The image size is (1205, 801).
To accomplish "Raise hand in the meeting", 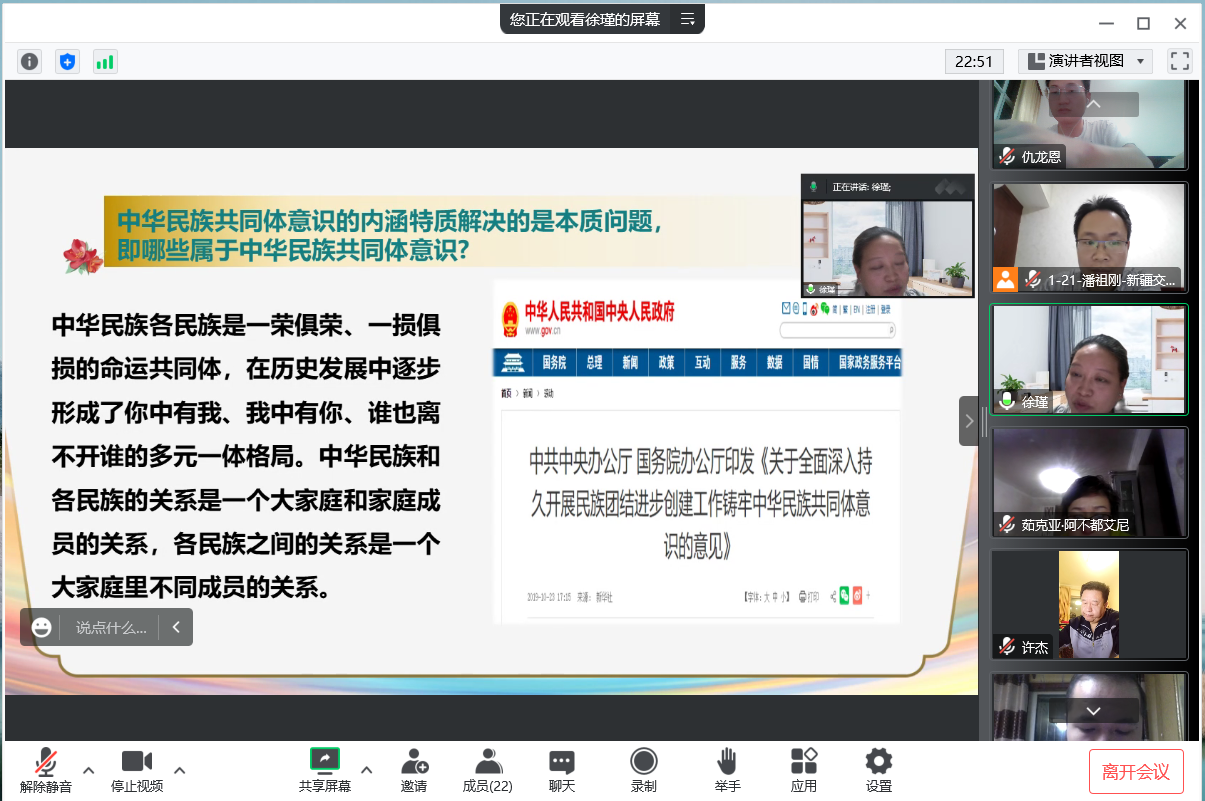I will [727, 770].
